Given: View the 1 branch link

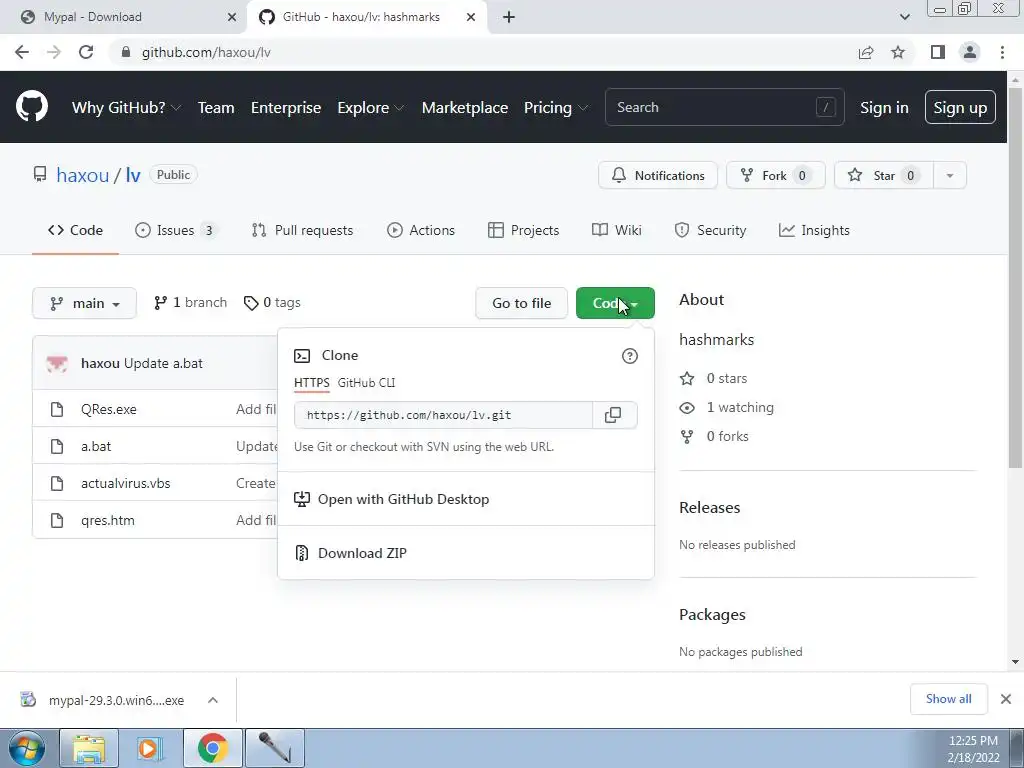Looking at the screenshot, I should [190, 302].
